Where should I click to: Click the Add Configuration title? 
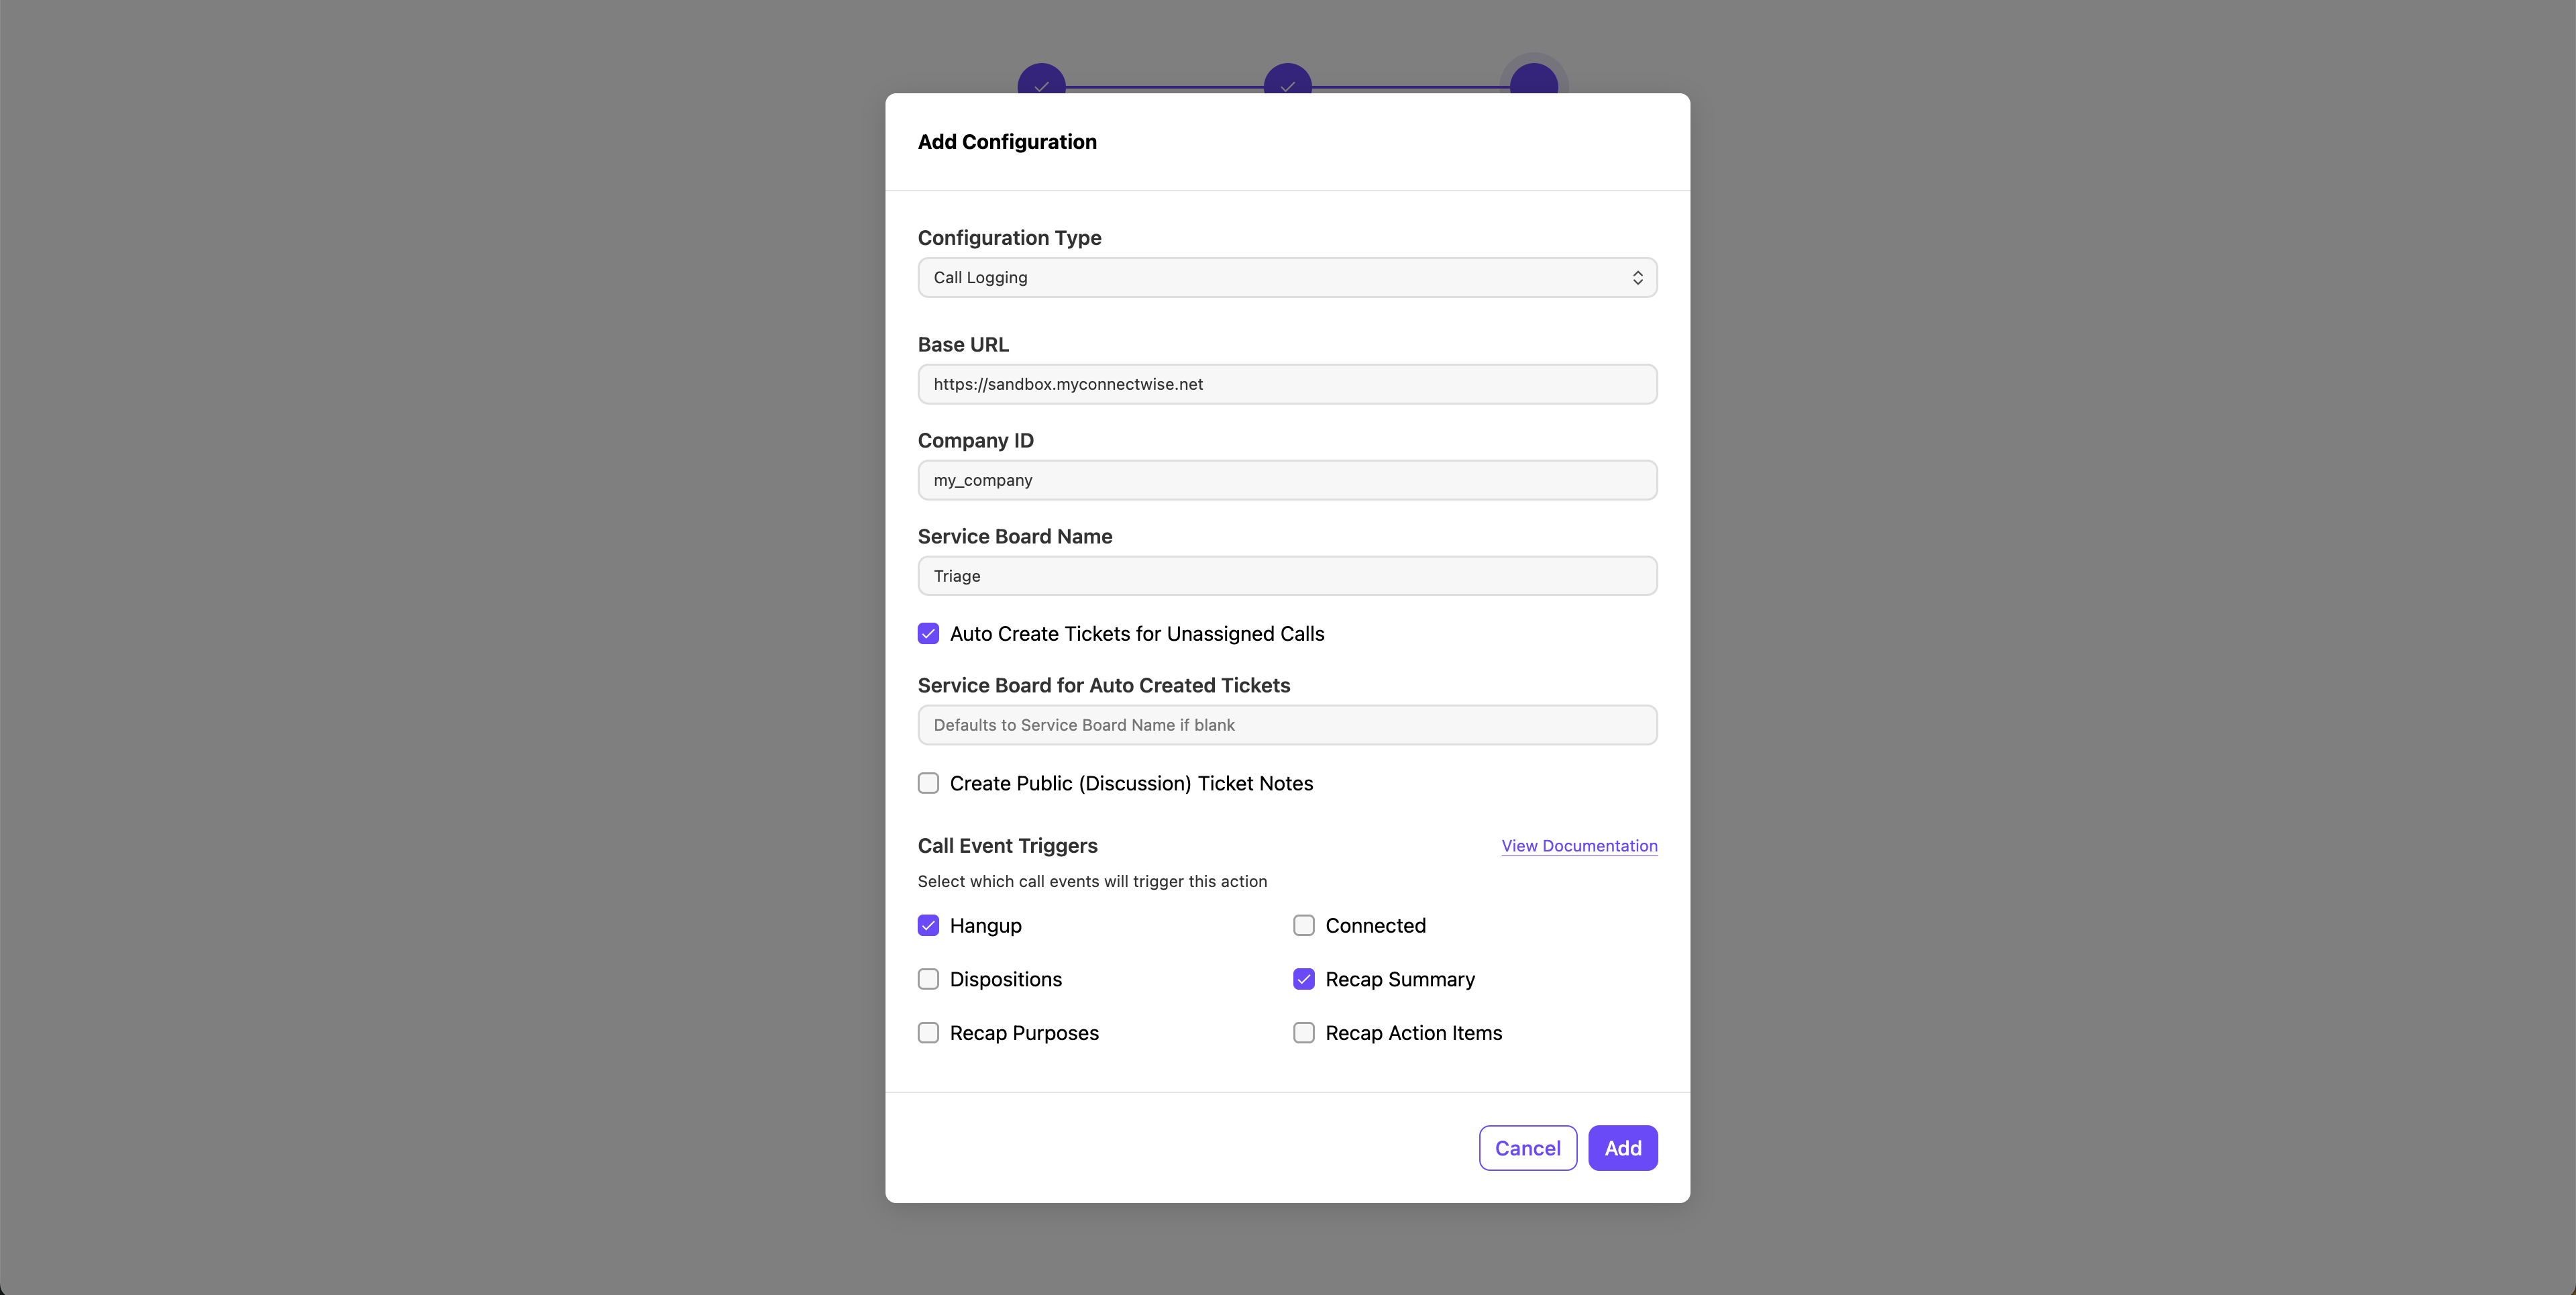pyautogui.click(x=1007, y=142)
